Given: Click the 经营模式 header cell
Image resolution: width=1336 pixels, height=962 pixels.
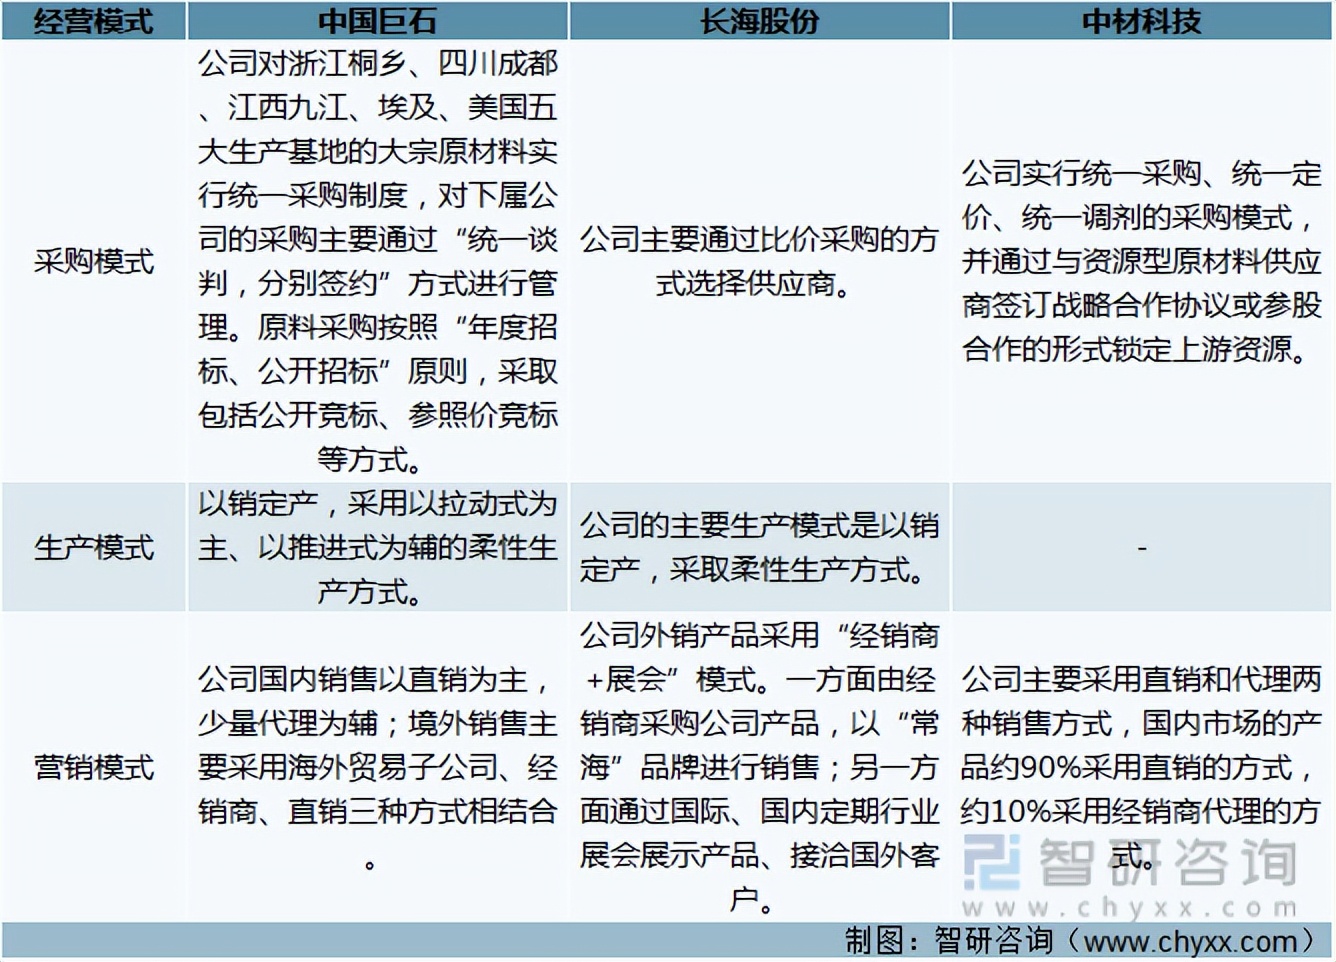Looking at the screenshot, I should pos(93,19).
